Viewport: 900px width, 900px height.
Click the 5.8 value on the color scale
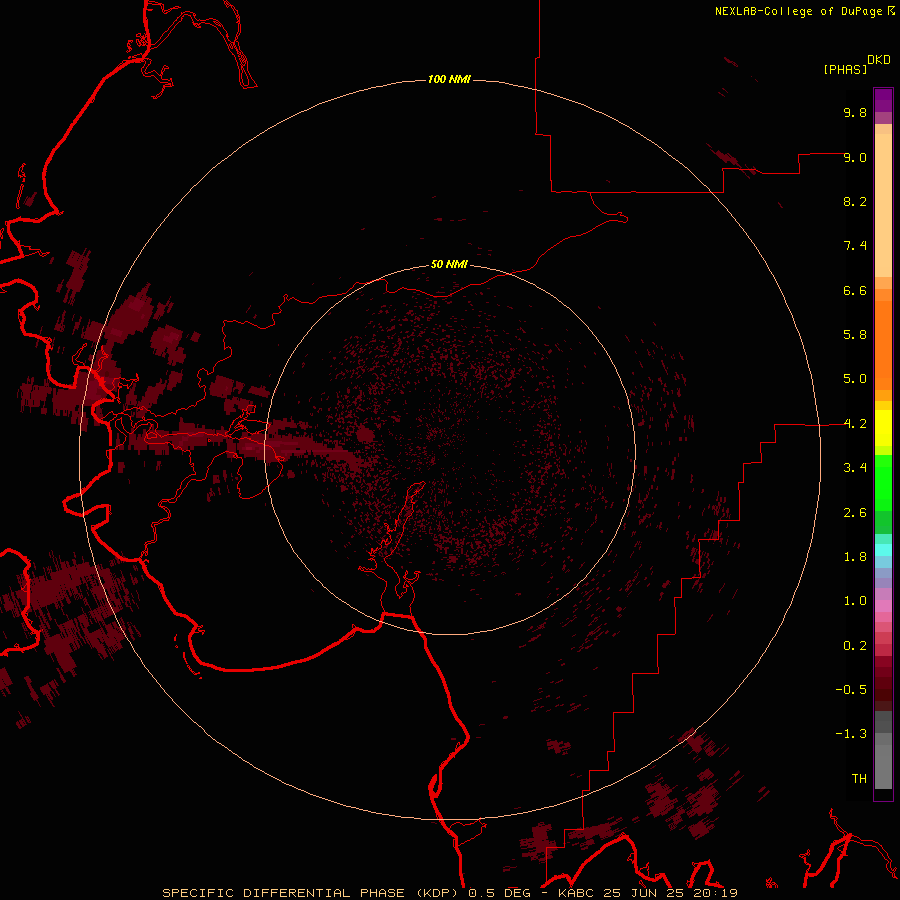pos(855,335)
